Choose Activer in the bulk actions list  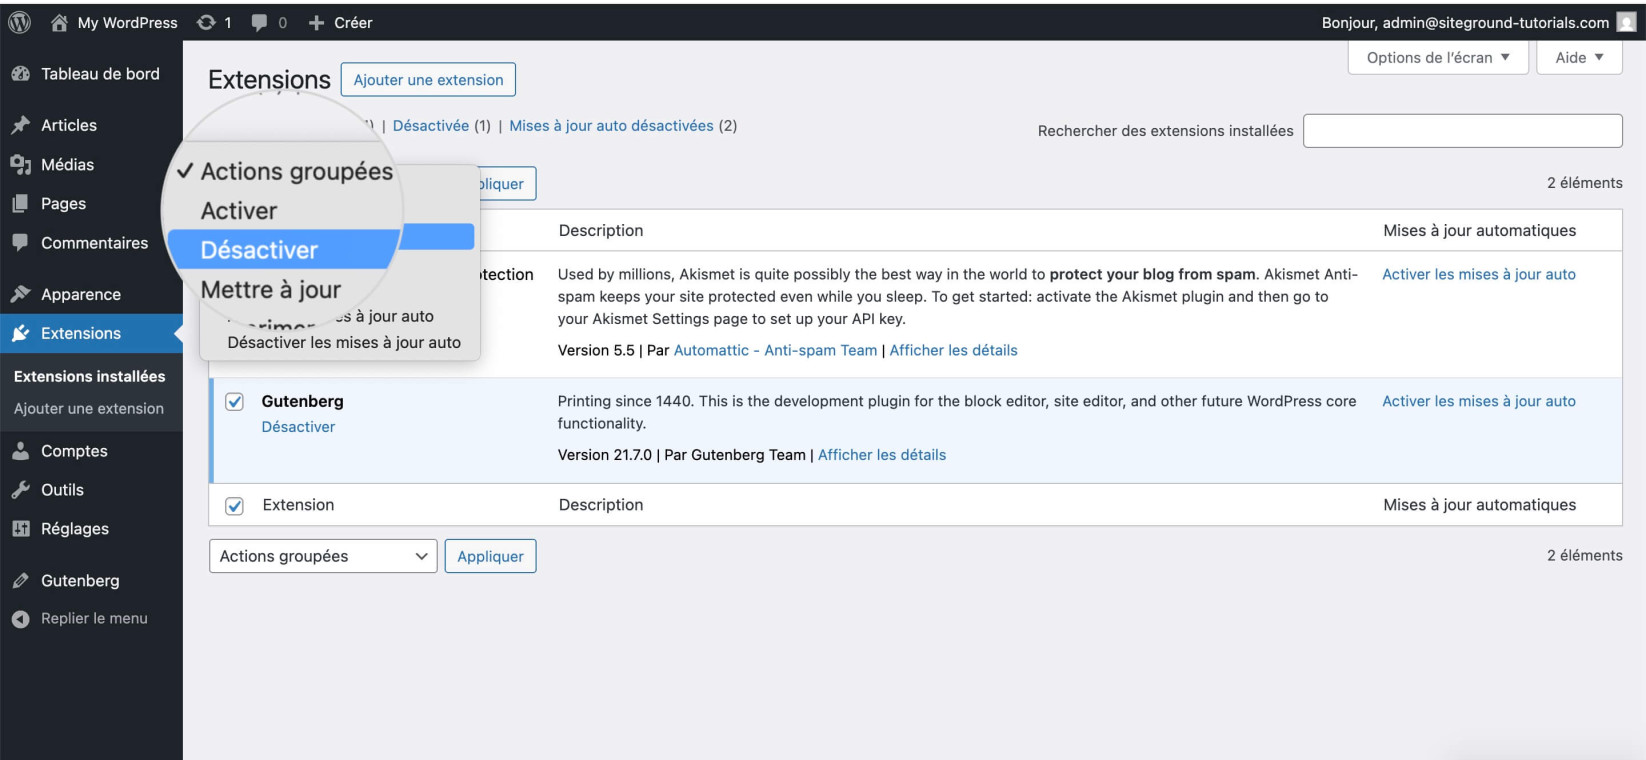click(x=239, y=211)
